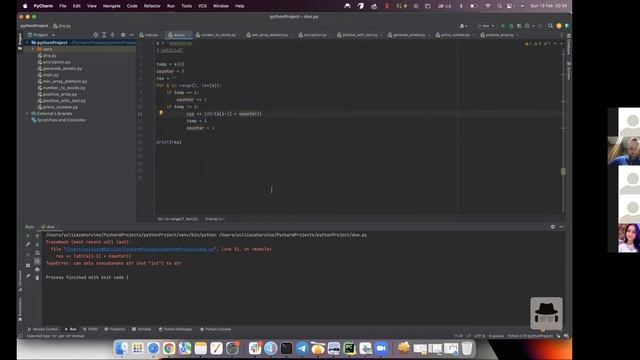Screen dimensions: 640x360
Task: Click the Collapse All icon in Project panel header
Action: tap(113, 35)
